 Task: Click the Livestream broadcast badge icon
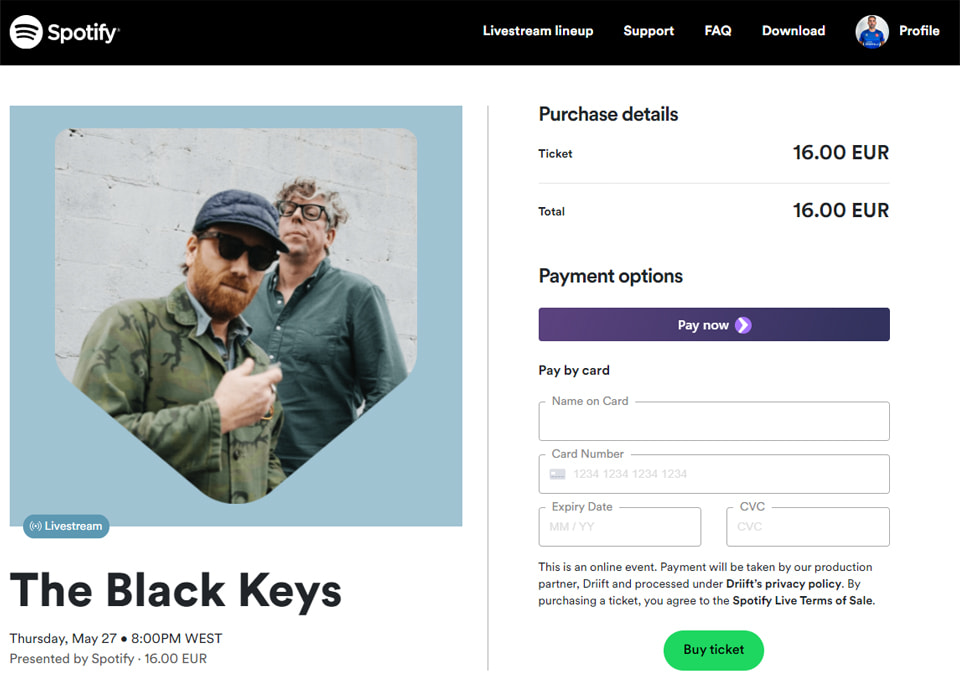tap(36, 526)
